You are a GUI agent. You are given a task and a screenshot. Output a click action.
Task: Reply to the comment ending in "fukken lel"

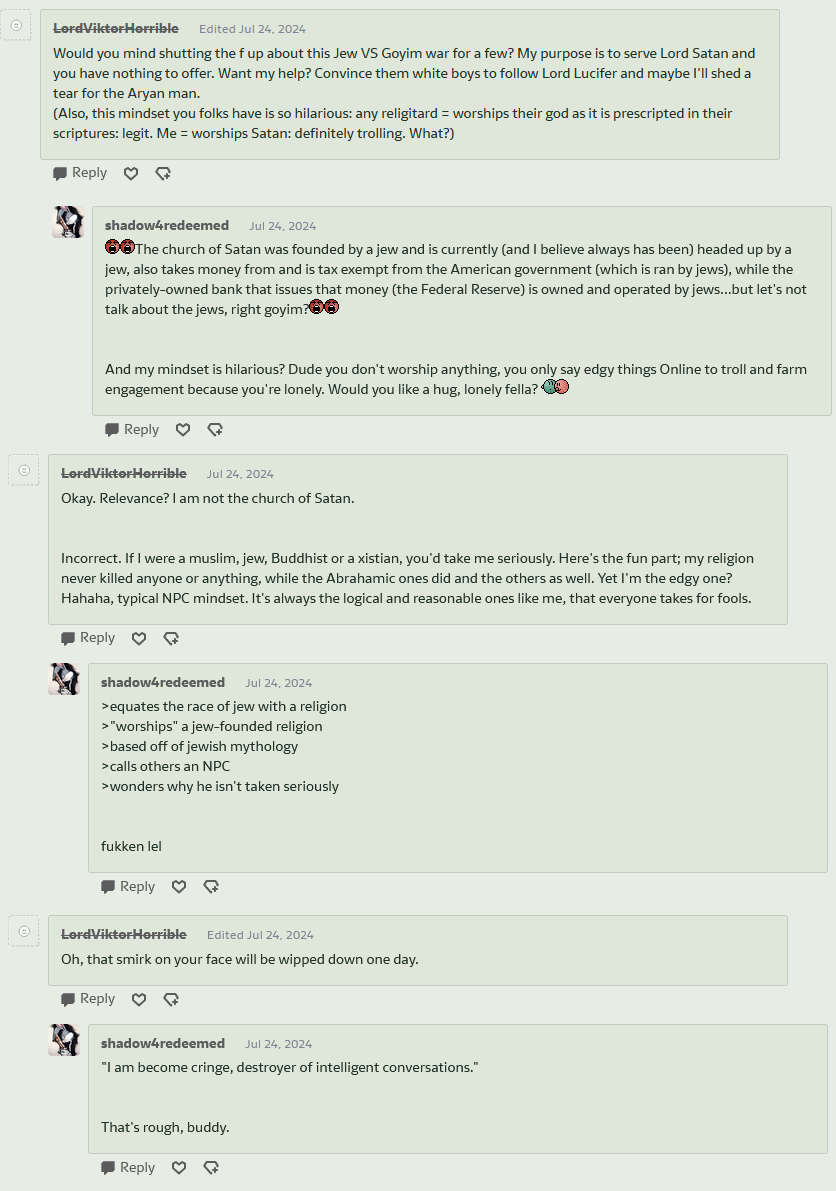pos(128,886)
